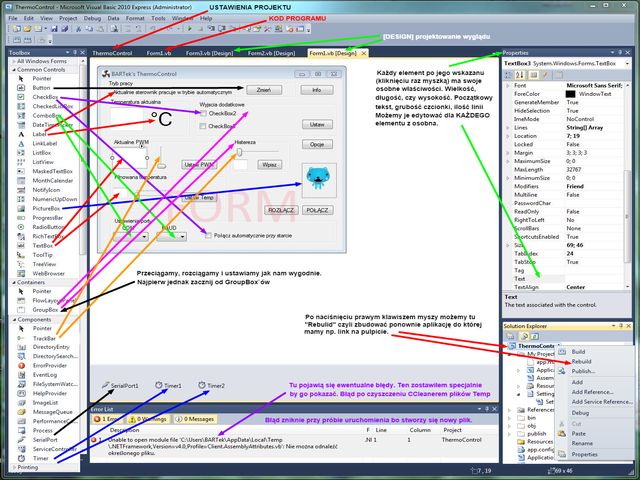The width and height of the screenshot is (640, 480).
Task: Select the Button control in the Toolbox
Action: click(41, 88)
